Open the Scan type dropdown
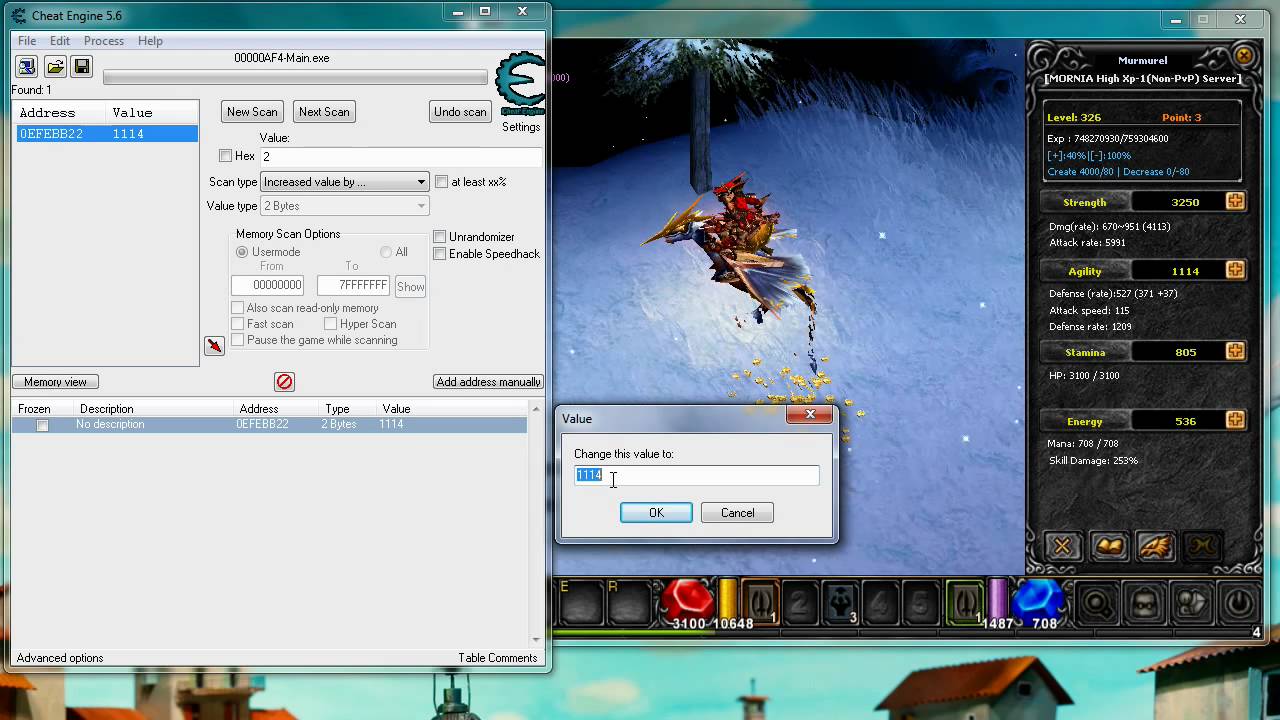The image size is (1280, 720). click(x=345, y=182)
